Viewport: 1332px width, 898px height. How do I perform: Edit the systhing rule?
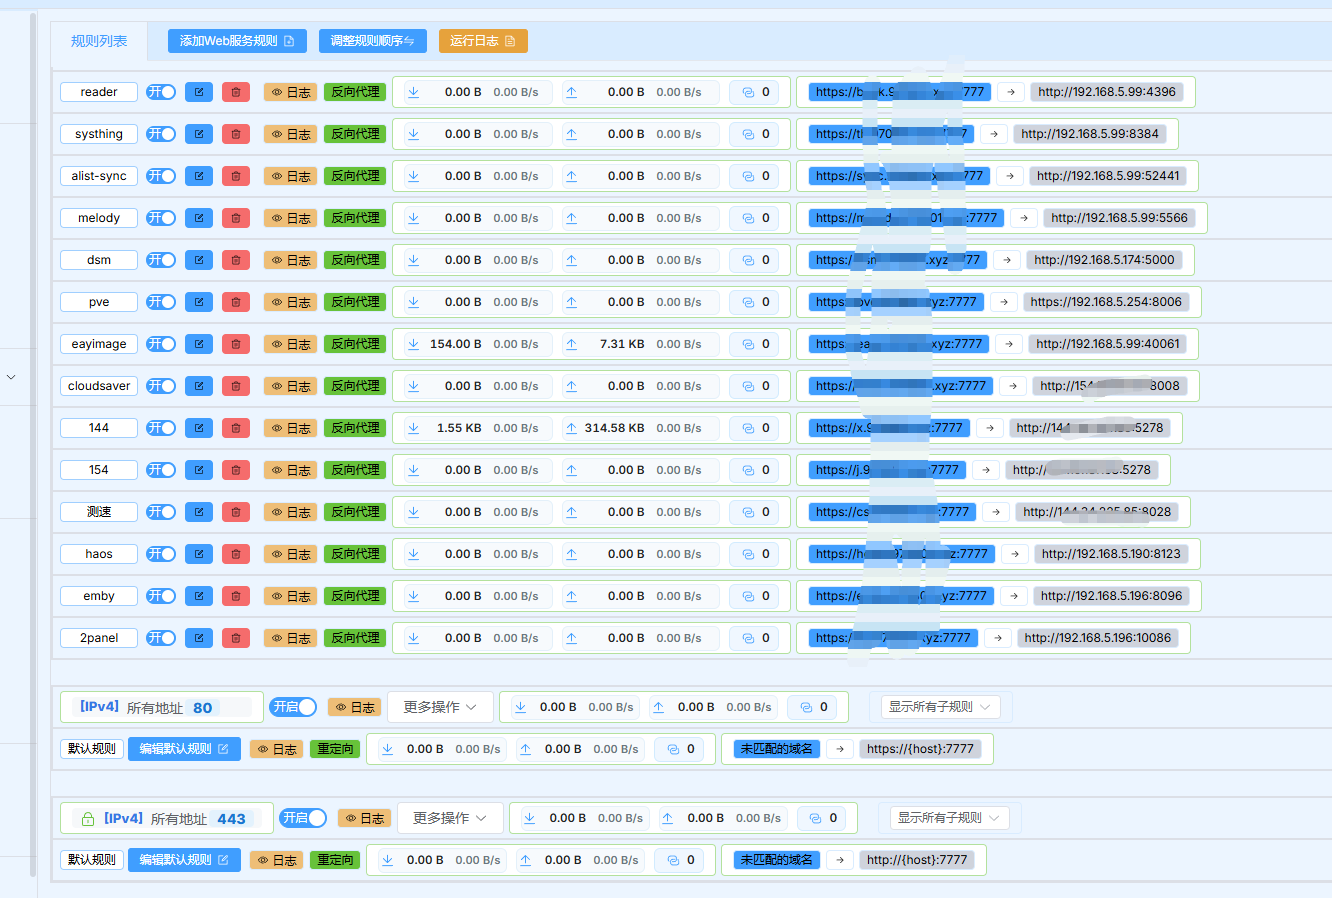(x=199, y=134)
